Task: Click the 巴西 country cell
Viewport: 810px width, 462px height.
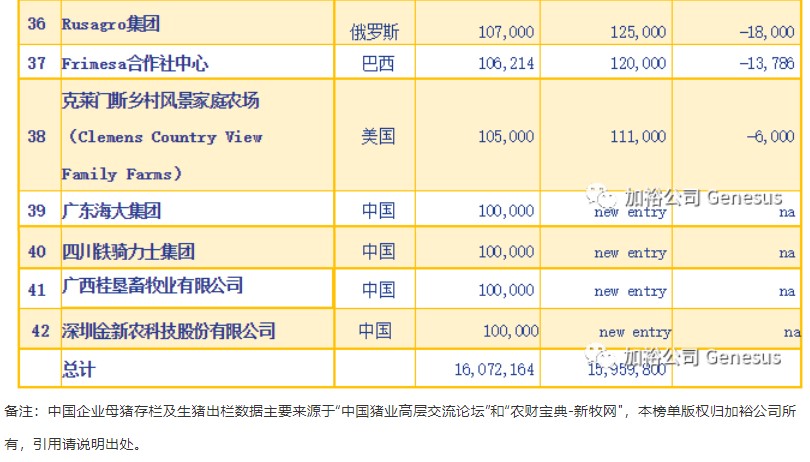Action: pos(378,63)
